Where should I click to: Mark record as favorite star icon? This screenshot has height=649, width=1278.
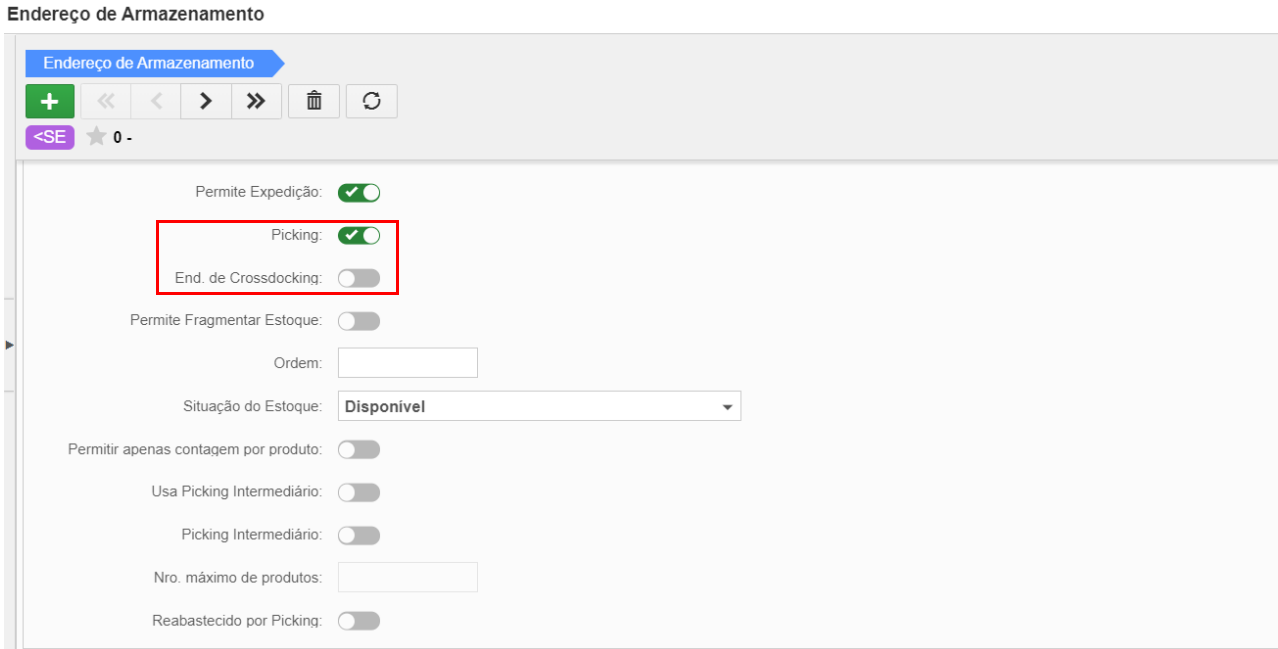click(x=96, y=137)
